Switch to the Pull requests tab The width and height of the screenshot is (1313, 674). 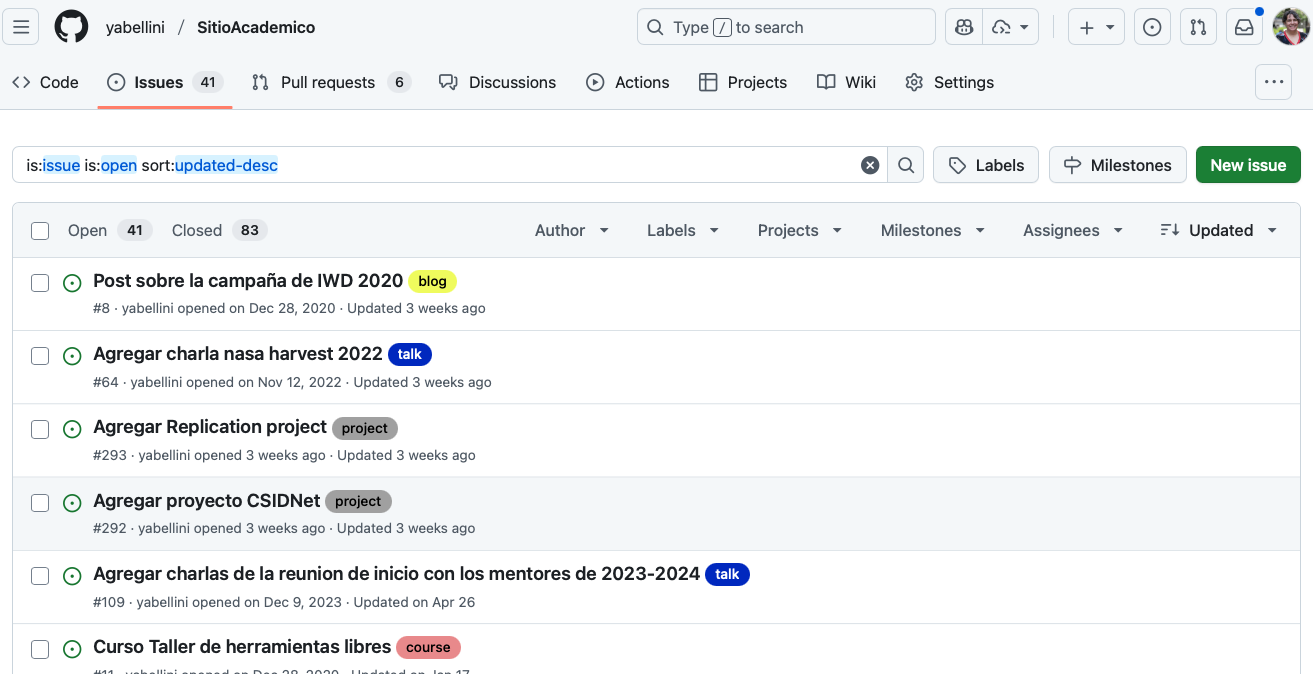coord(328,82)
